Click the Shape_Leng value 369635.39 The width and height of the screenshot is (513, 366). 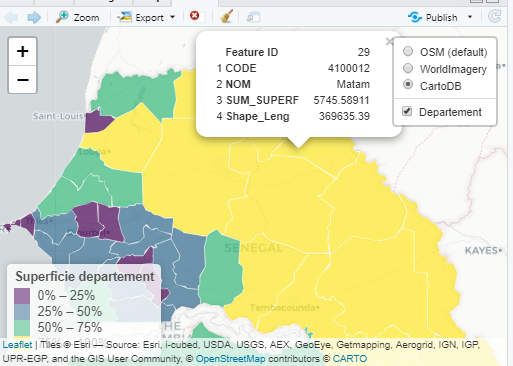(344, 116)
